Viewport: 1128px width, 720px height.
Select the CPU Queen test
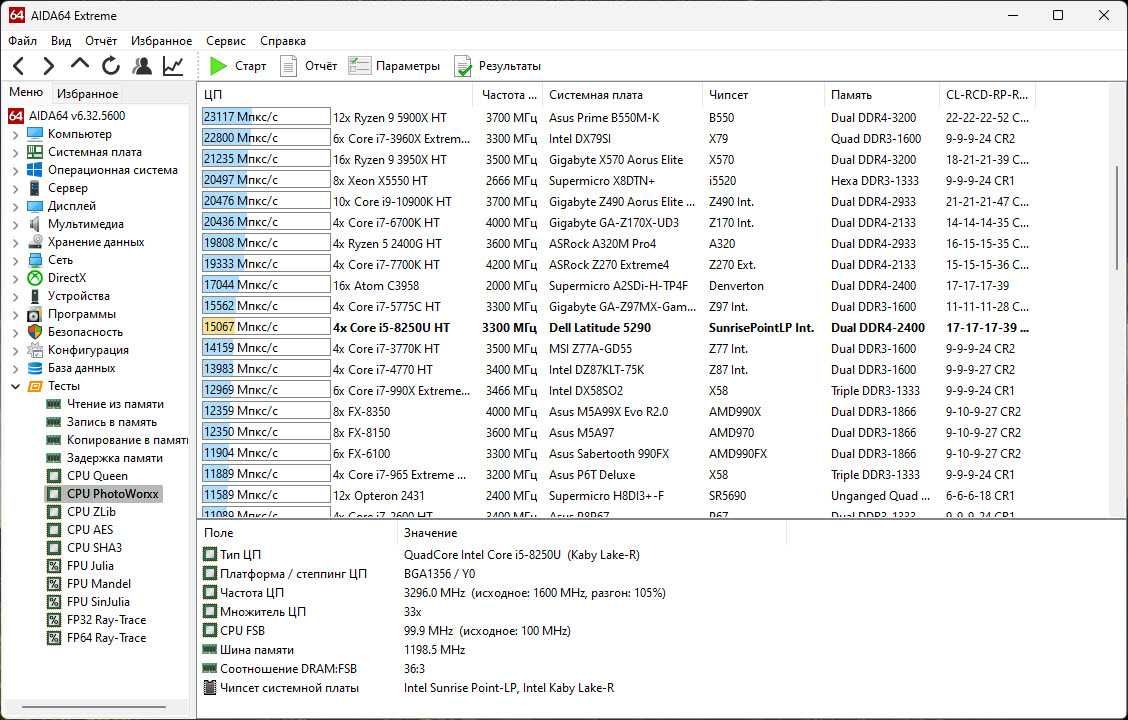[x=97, y=476]
